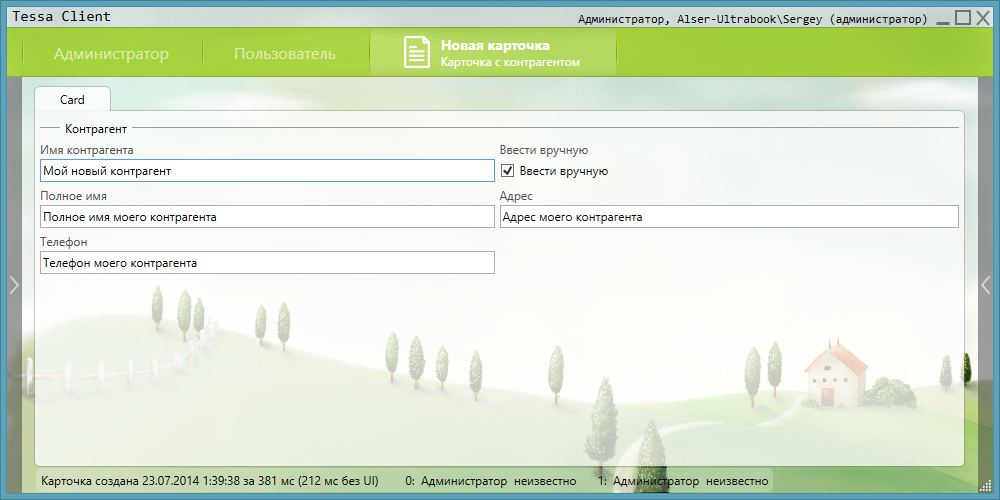Viewport: 1000px width, 500px height.
Task: Click the Адрес text field
Action: tap(728, 217)
